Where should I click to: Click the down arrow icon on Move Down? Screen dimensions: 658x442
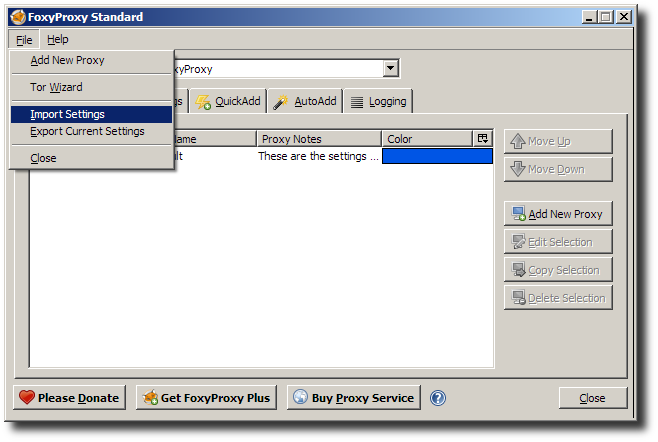click(x=518, y=169)
